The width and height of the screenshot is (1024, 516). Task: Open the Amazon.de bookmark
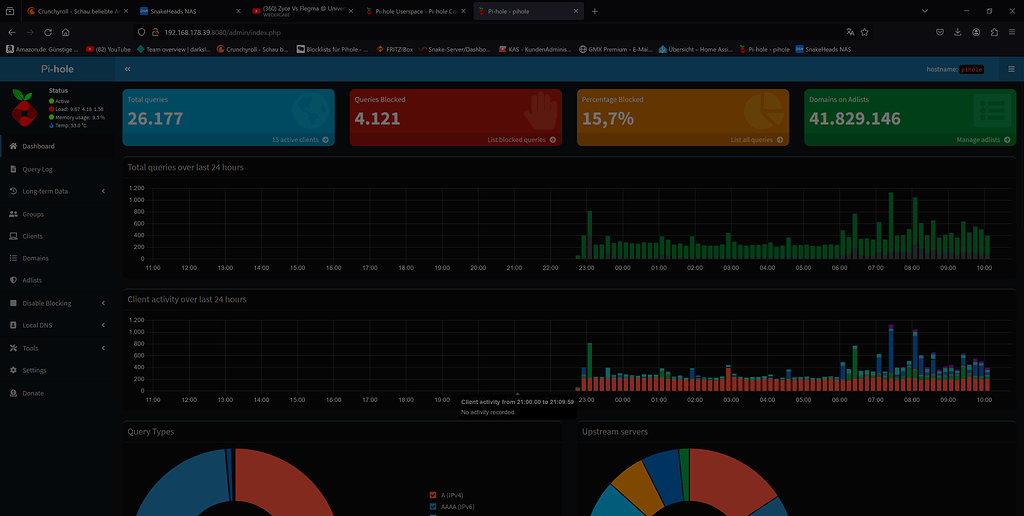[x=42, y=49]
